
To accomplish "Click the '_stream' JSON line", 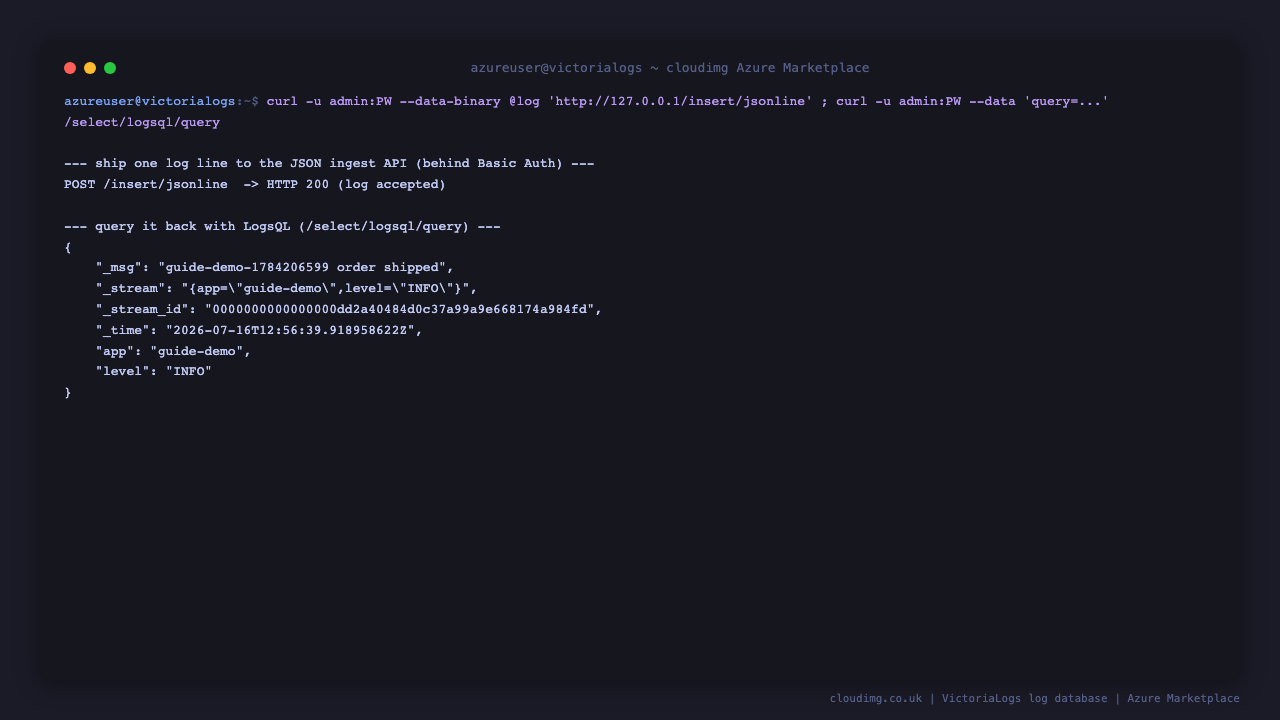I will (x=287, y=288).
